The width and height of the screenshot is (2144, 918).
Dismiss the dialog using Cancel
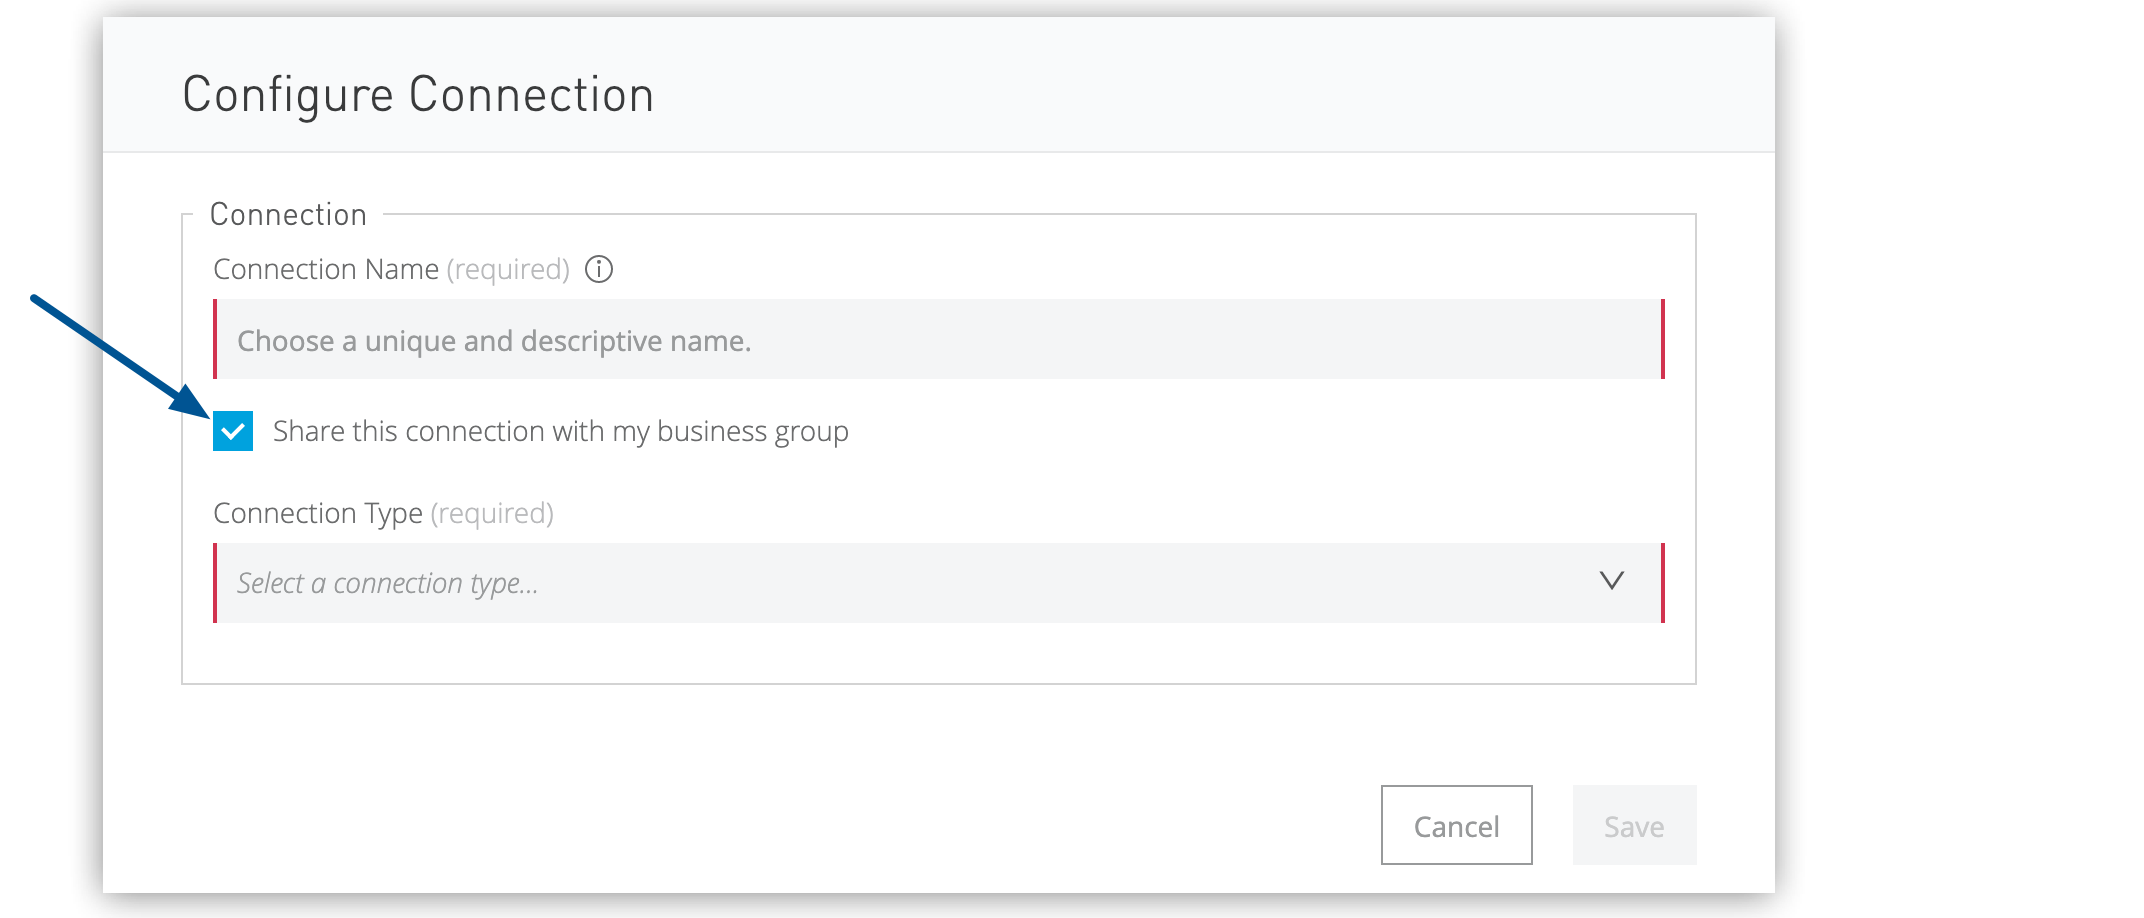pos(1456,825)
